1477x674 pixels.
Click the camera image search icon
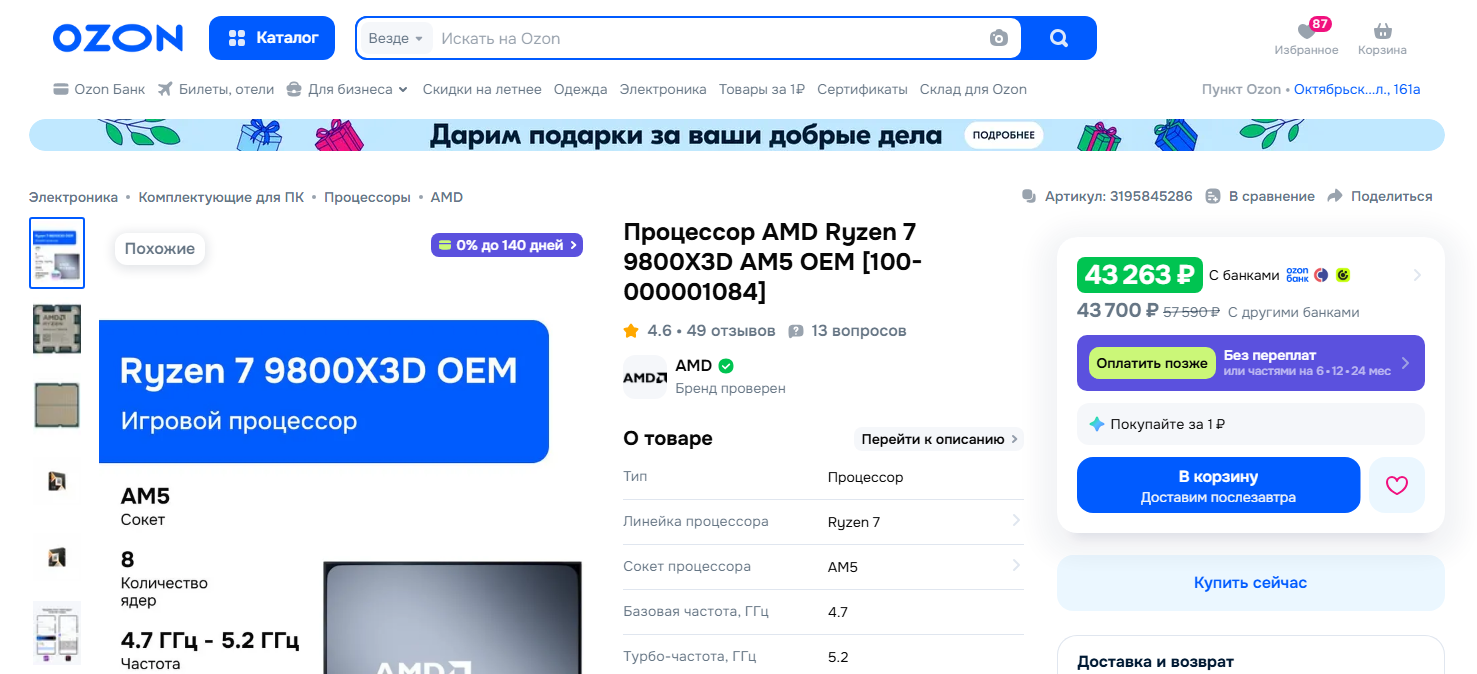(x=998, y=38)
